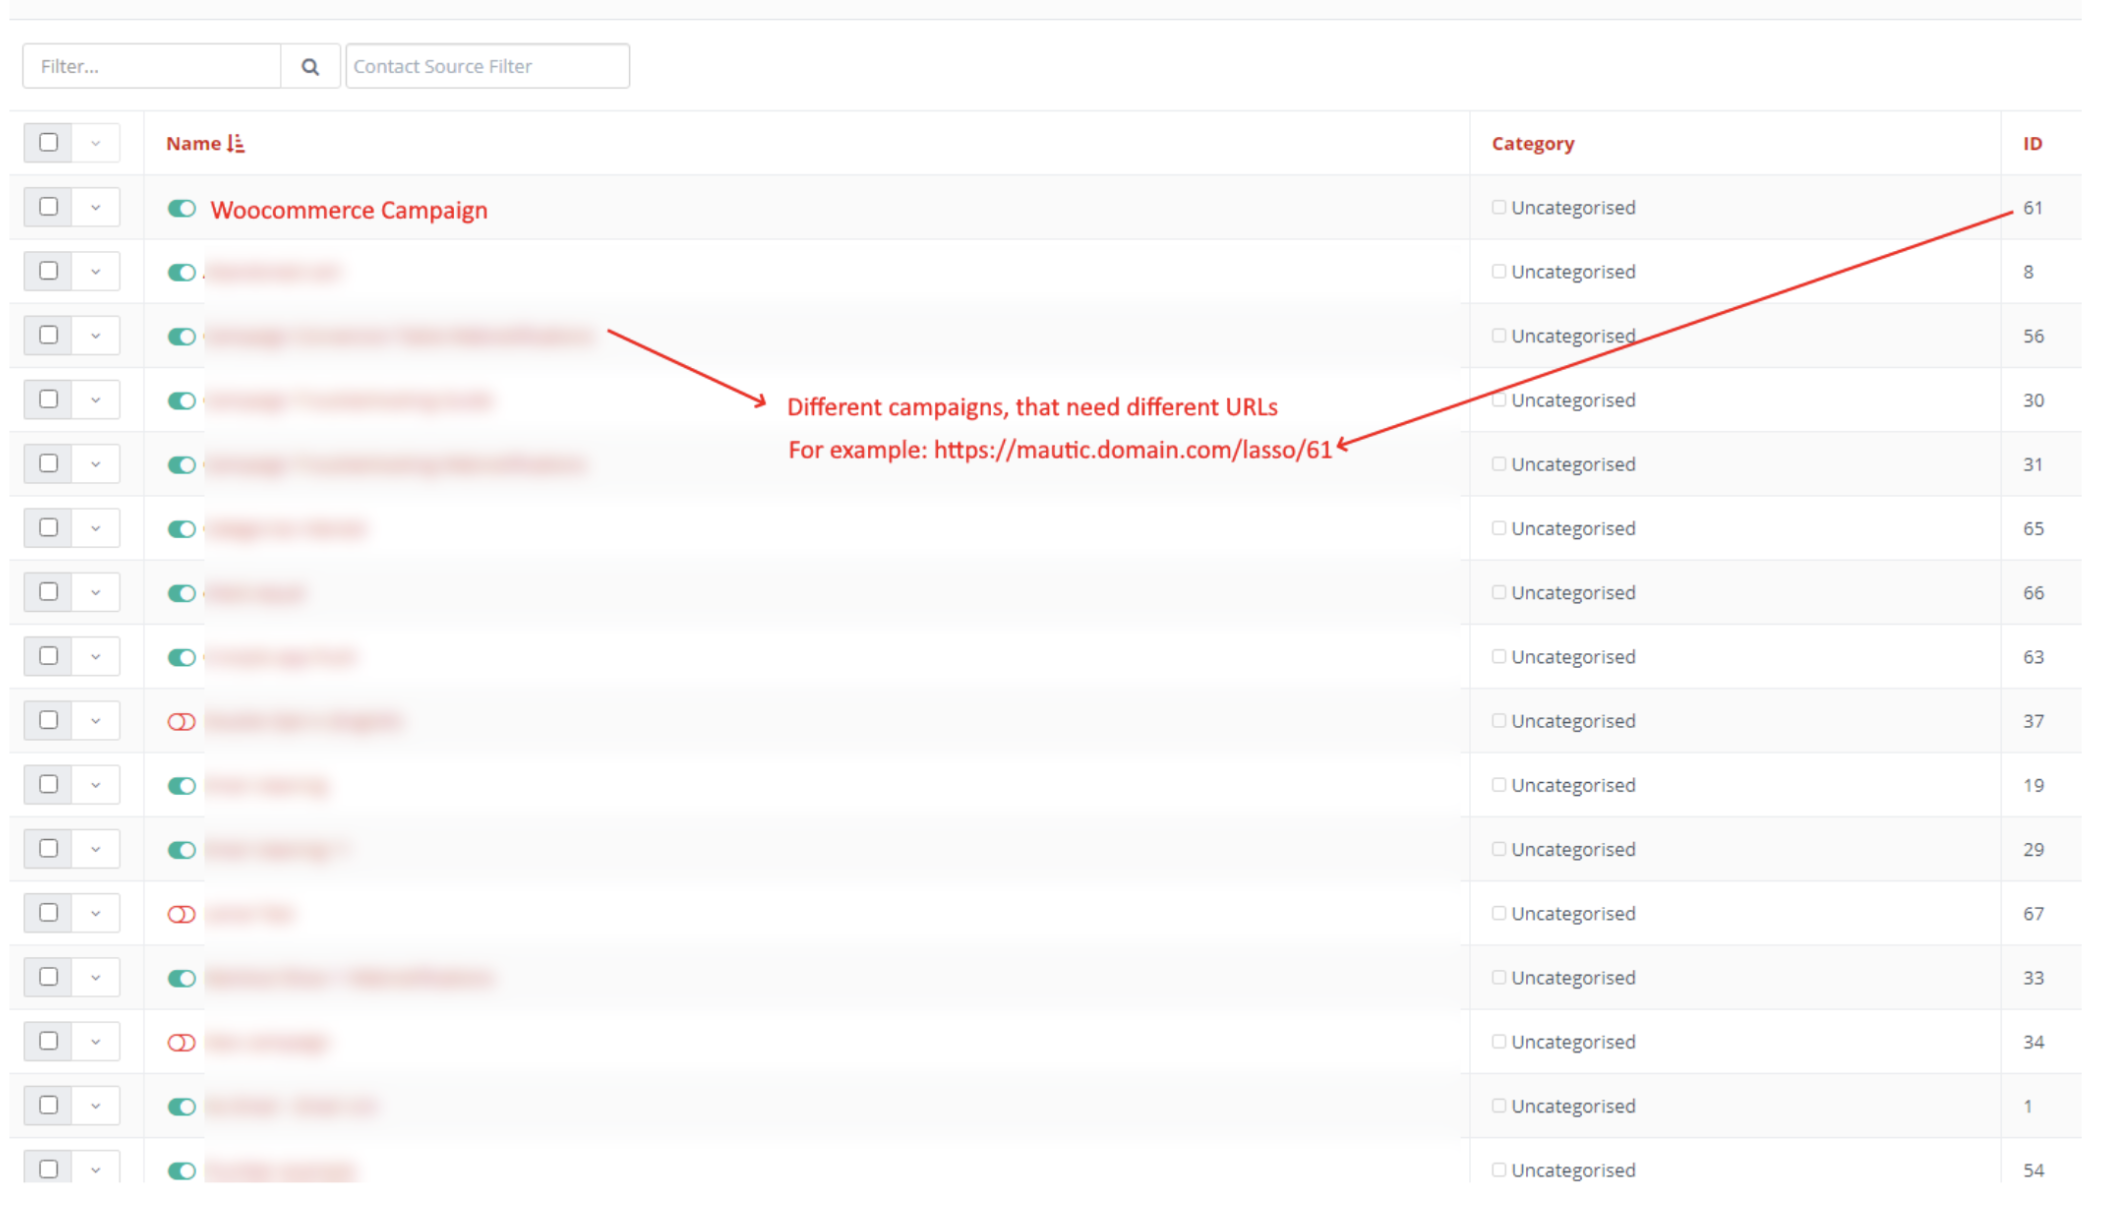This screenshot has width=2127, height=1220.
Task: Click the sort icon beside the Name header
Action: [x=237, y=143]
